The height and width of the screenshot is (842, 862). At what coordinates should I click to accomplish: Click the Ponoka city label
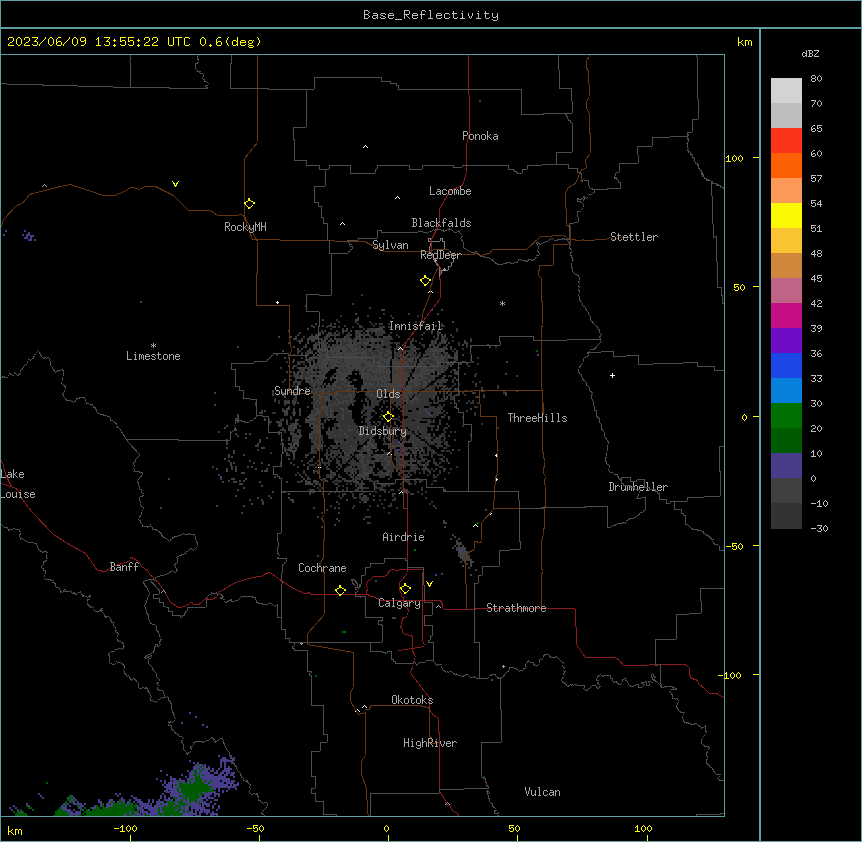tap(480, 136)
